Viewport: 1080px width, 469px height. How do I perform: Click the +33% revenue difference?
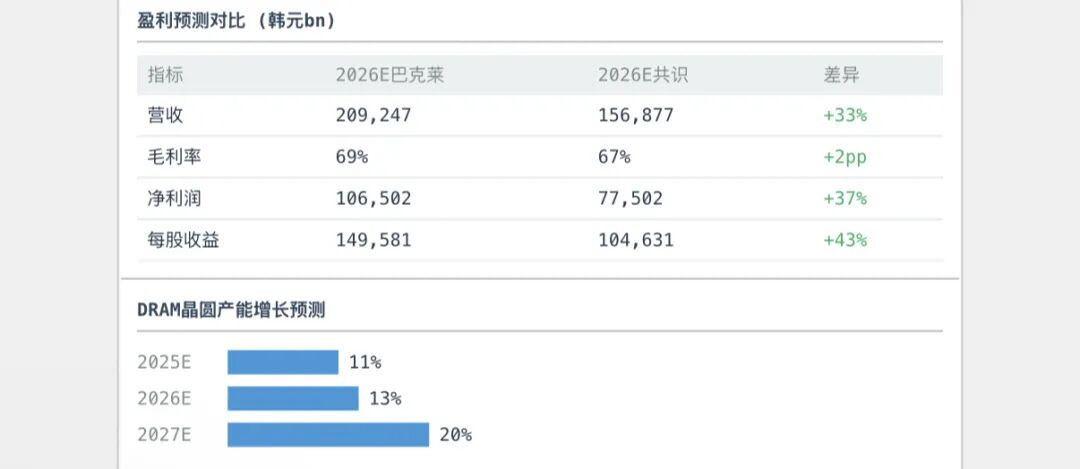(x=845, y=115)
